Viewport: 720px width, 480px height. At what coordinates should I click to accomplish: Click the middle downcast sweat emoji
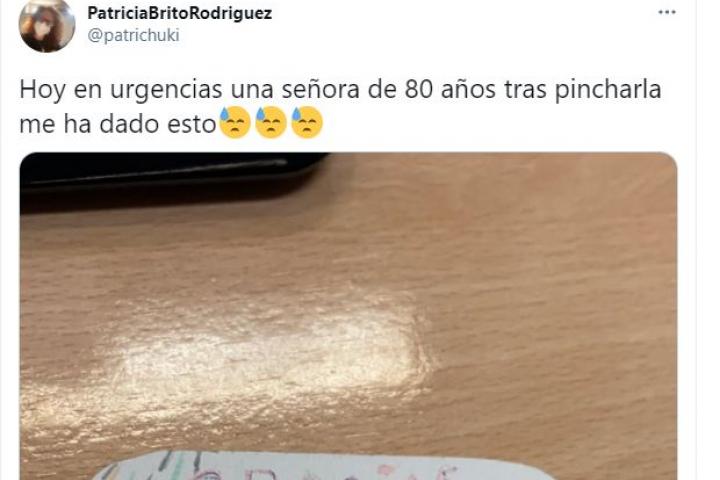click(271, 123)
